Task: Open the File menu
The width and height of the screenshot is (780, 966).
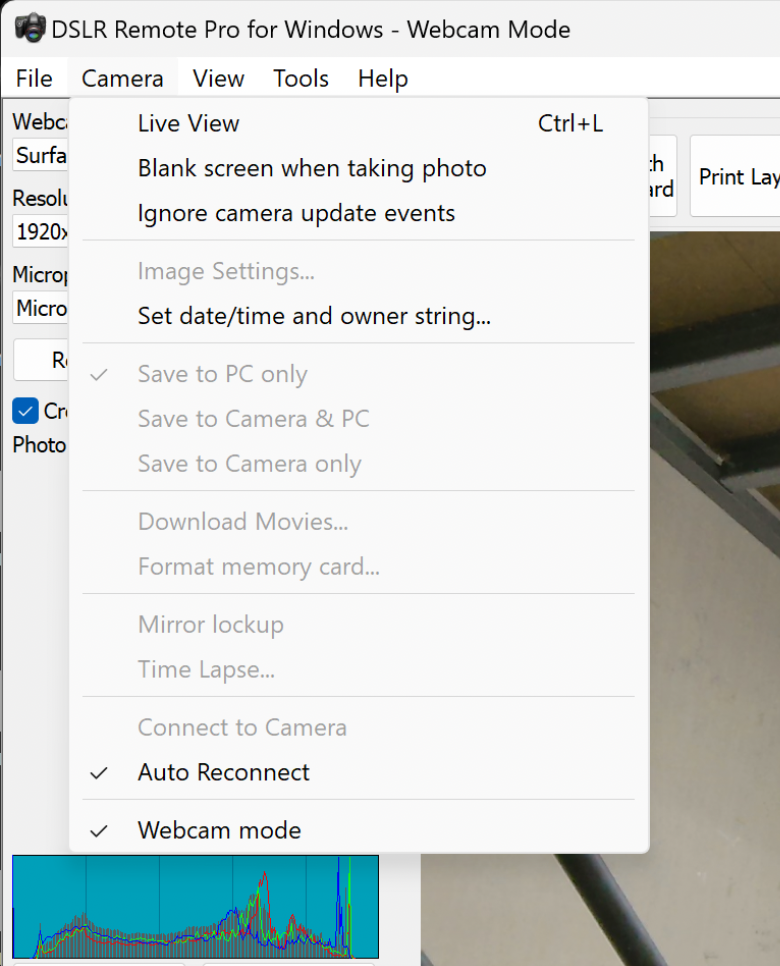Action: coord(34,78)
